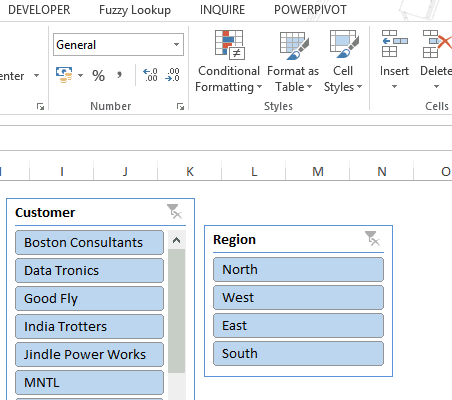Image resolution: width=452 pixels, height=400 pixels.
Task: Select column K header
Action: pyautogui.click(x=190, y=171)
